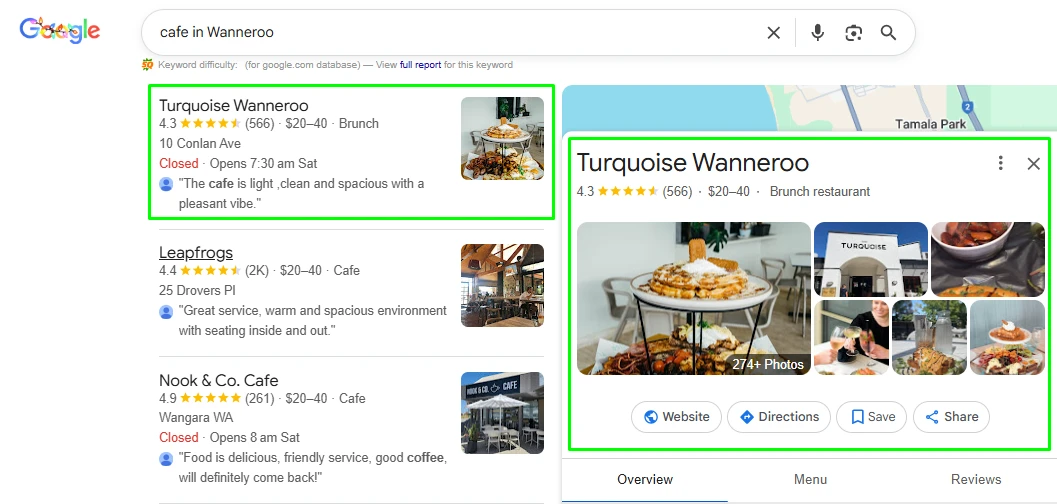Open the 274+ Photos main image
The image size is (1057, 504).
pyautogui.click(x=693, y=298)
